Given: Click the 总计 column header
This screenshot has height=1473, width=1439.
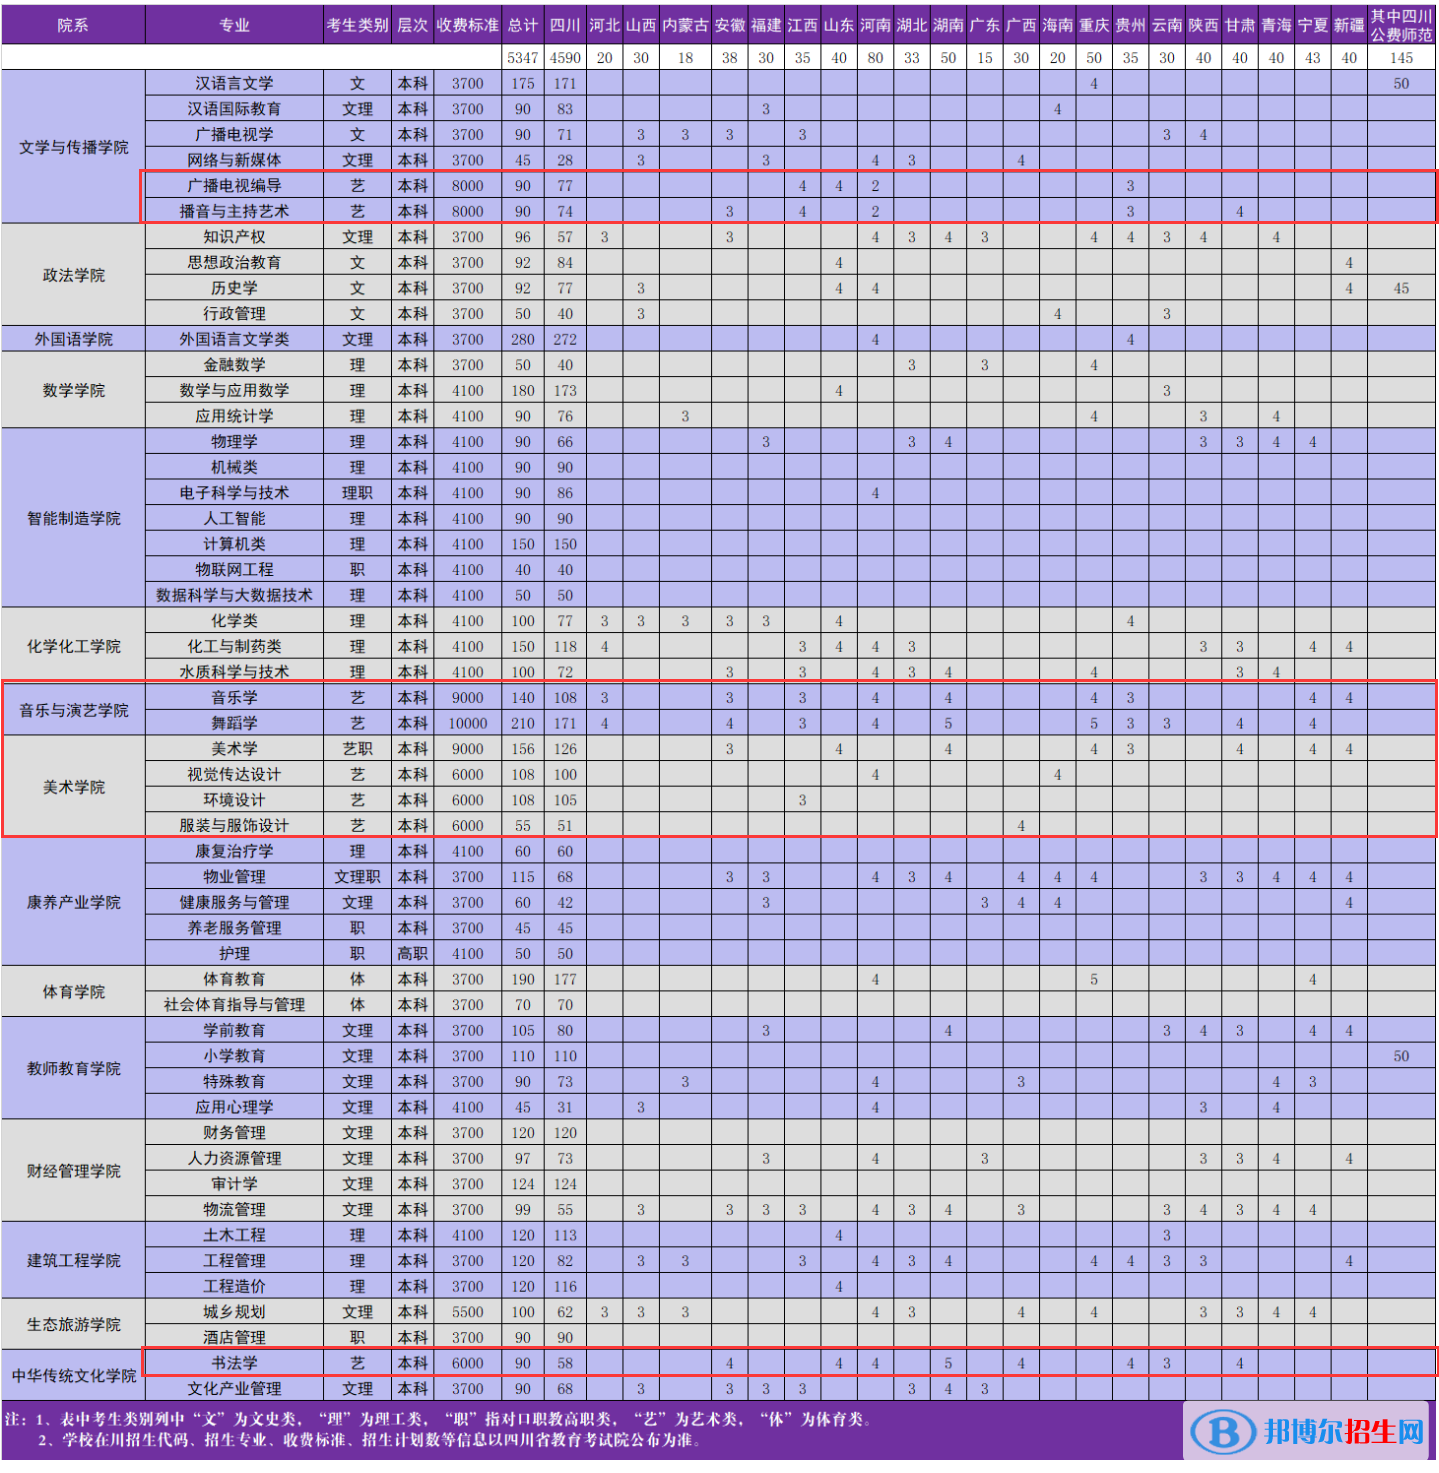Looking at the screenshot, I should click(x=523, y=25).
